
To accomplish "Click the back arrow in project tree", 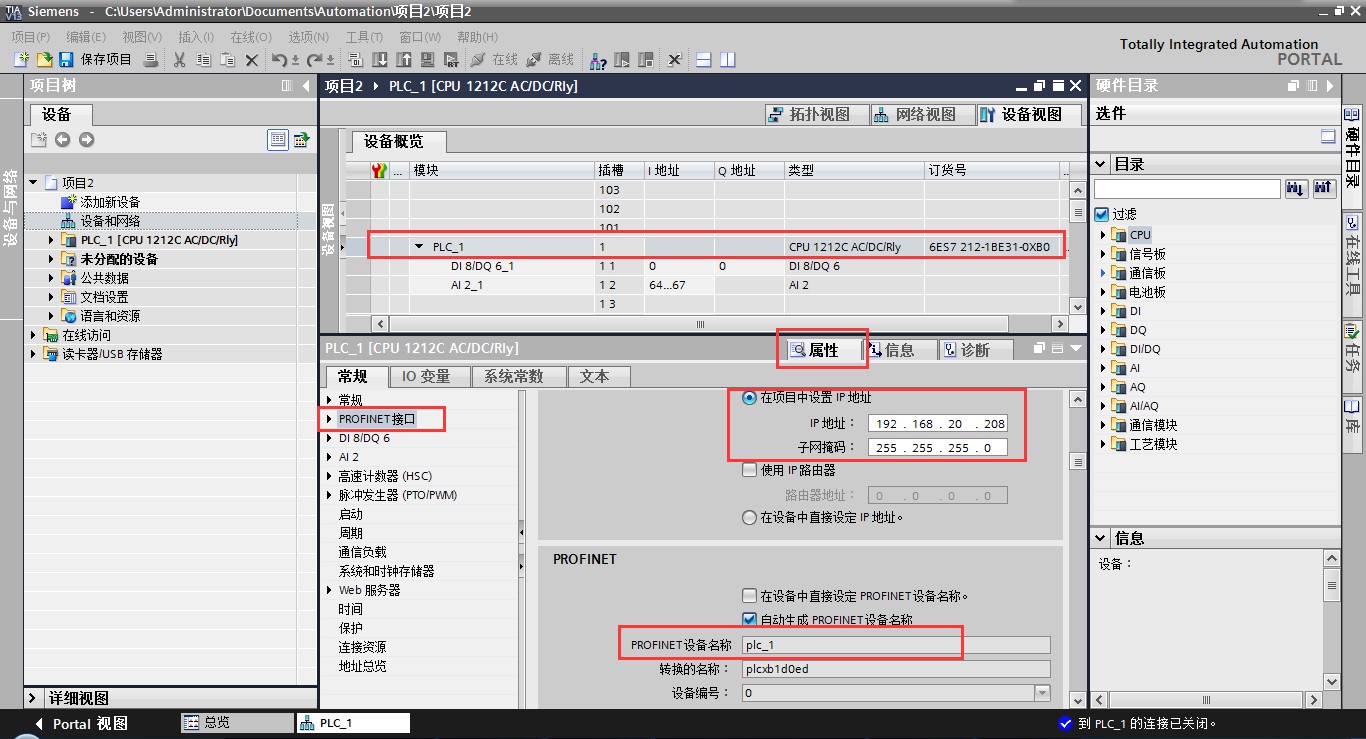I will click(62, 140).
